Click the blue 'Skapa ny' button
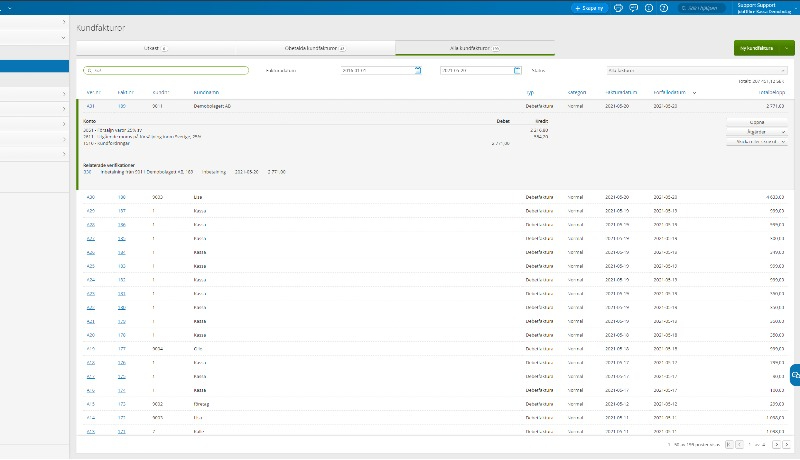 point(589,8)
